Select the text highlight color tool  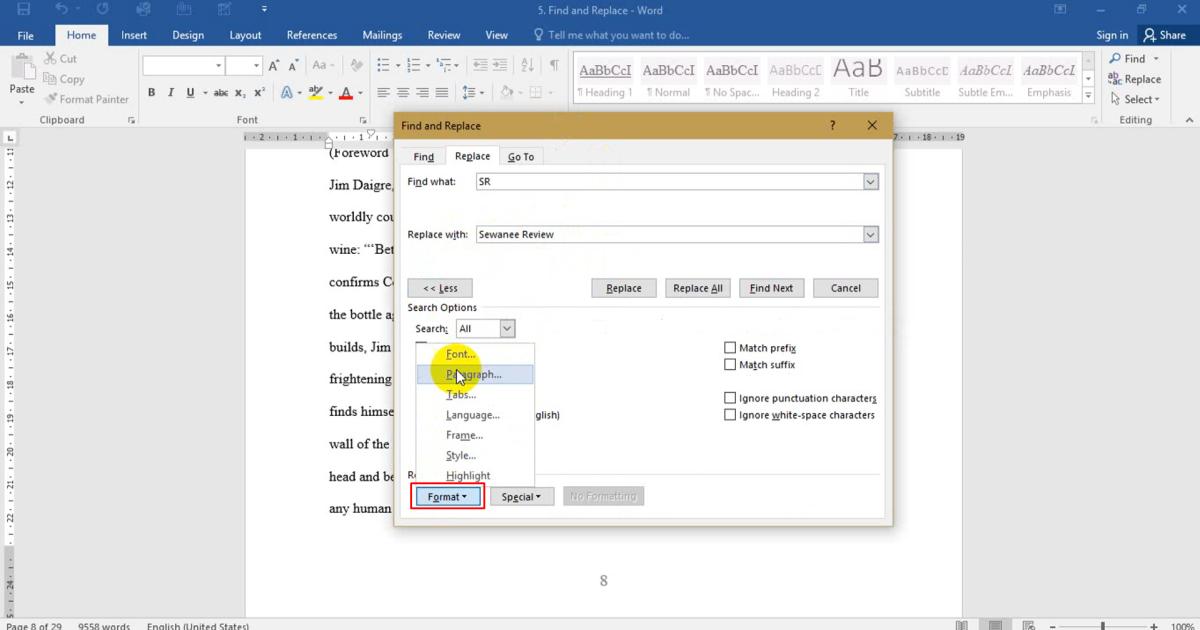point(315,93)
